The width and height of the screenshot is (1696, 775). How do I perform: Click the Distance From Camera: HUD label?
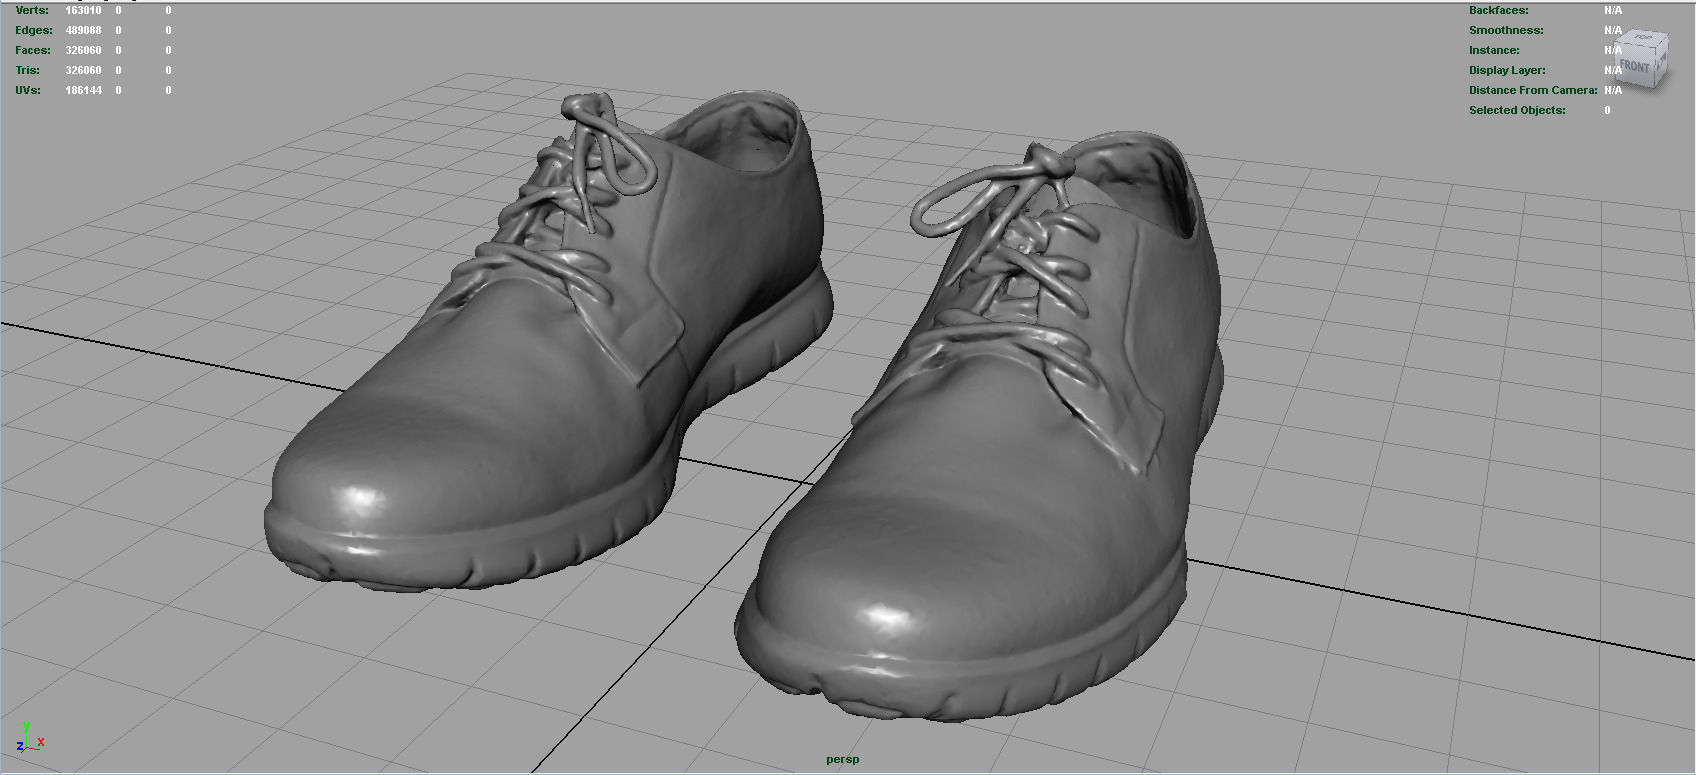pos(1533,90)
